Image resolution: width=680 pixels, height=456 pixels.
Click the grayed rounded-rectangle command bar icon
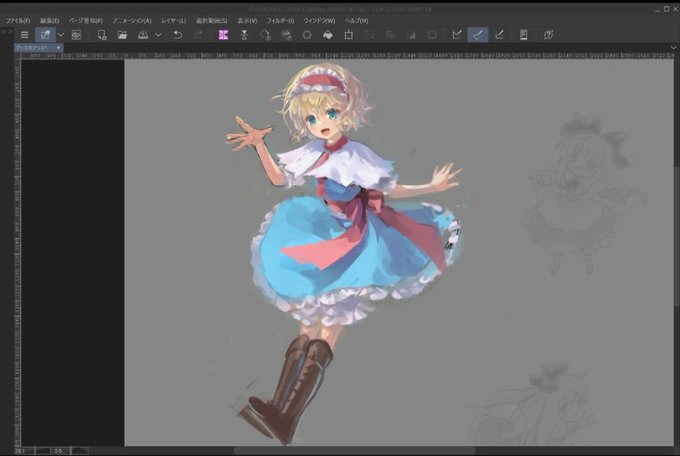point(432,35)
